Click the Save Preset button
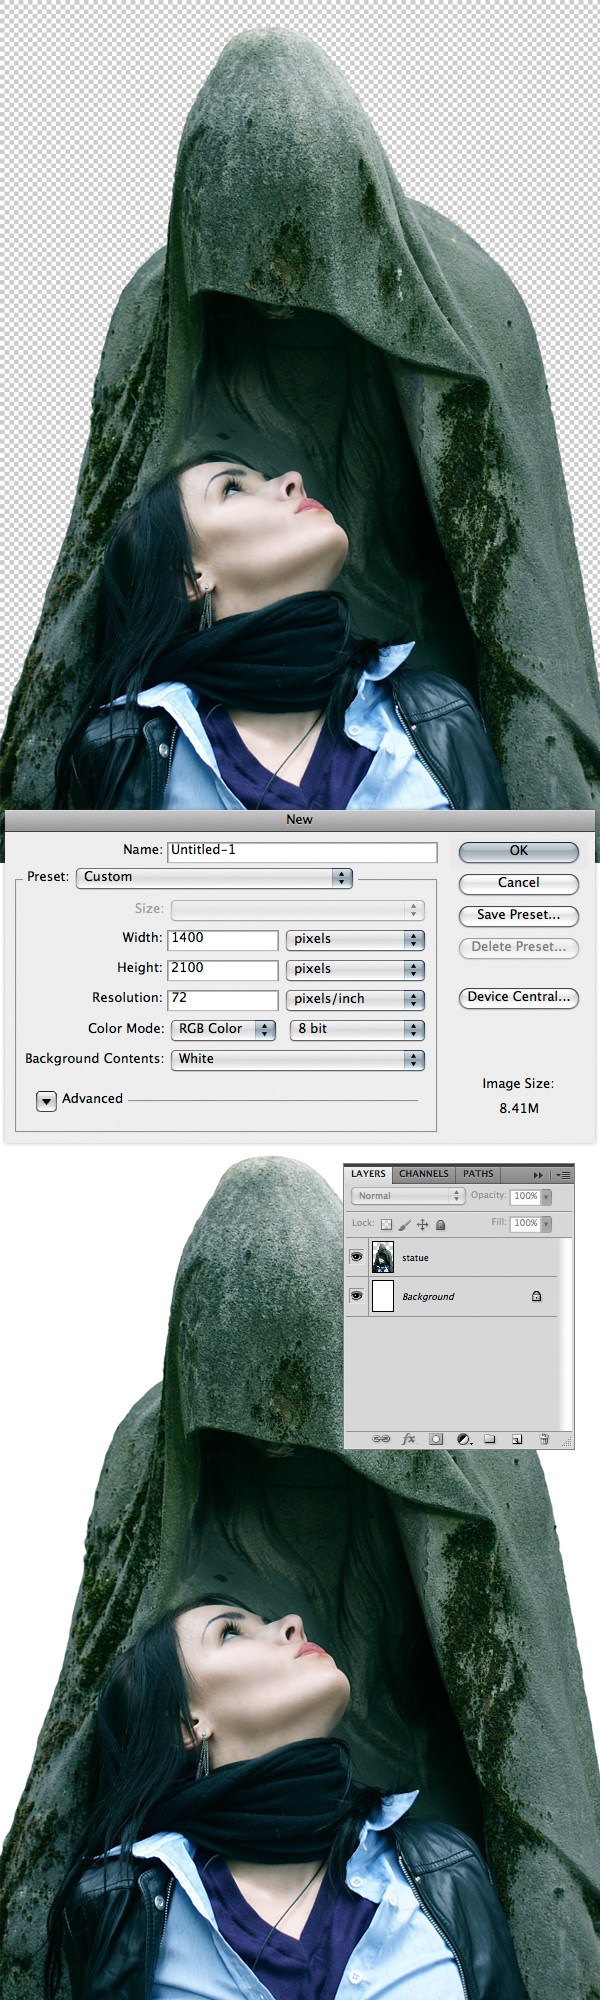 point(518,915)
